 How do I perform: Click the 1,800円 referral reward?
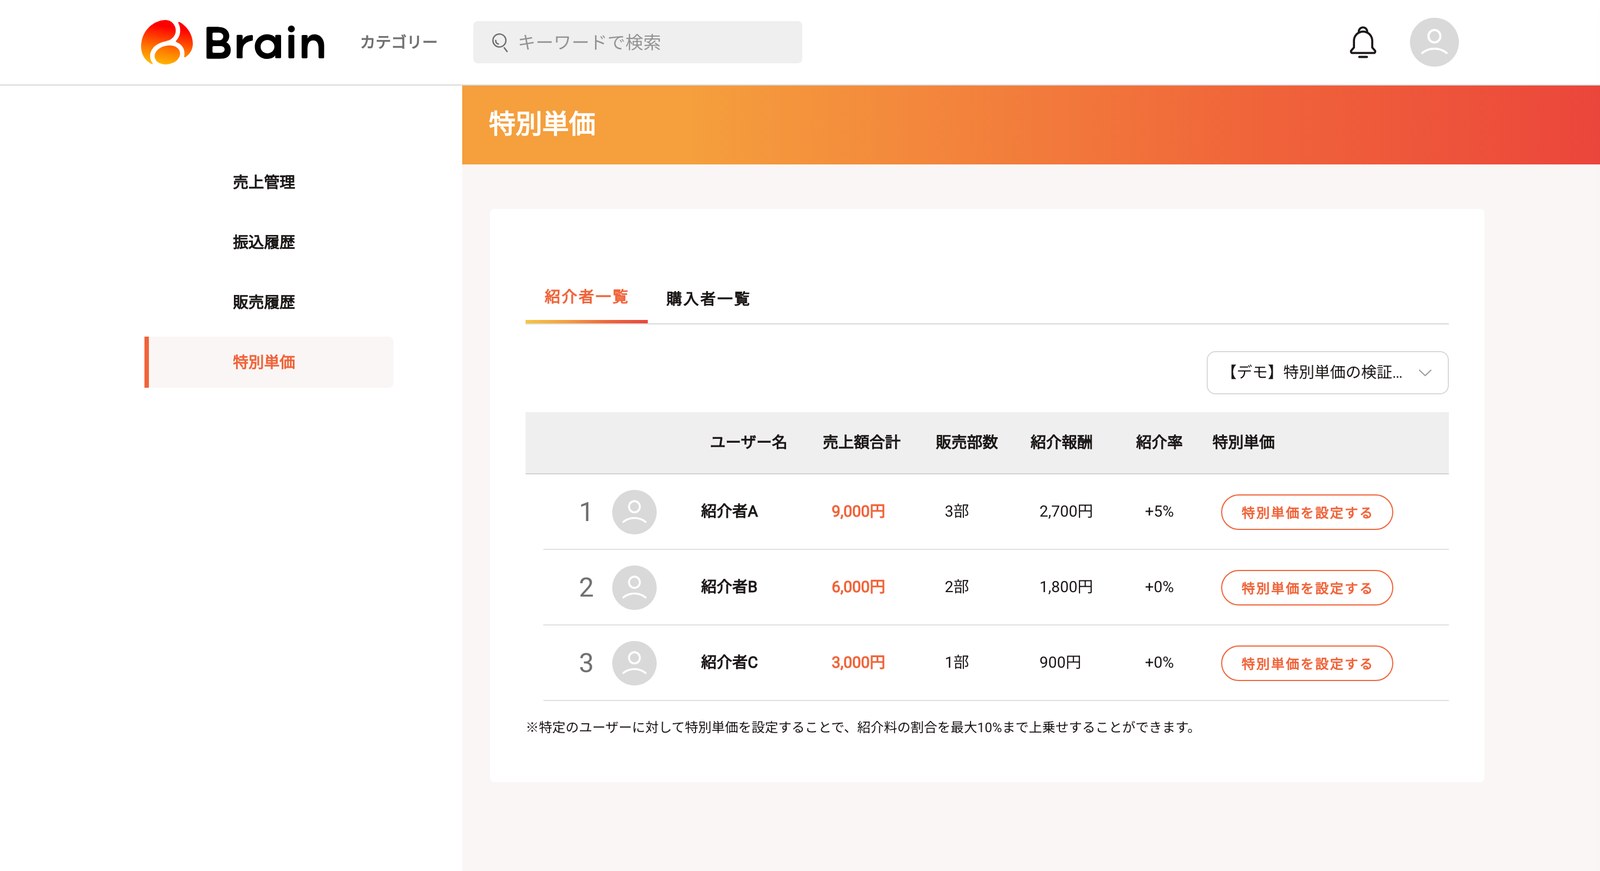tap(1066, 587)
